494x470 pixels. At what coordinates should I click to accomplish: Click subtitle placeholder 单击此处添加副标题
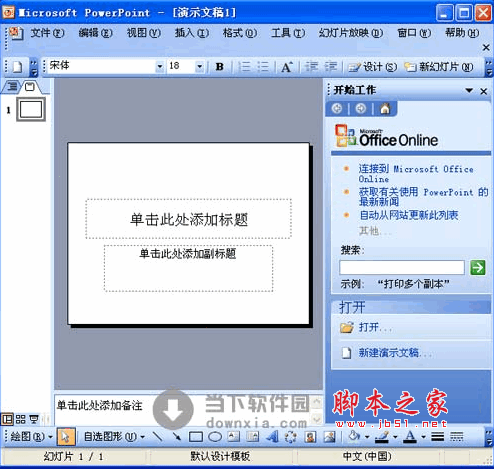(189, 268)
